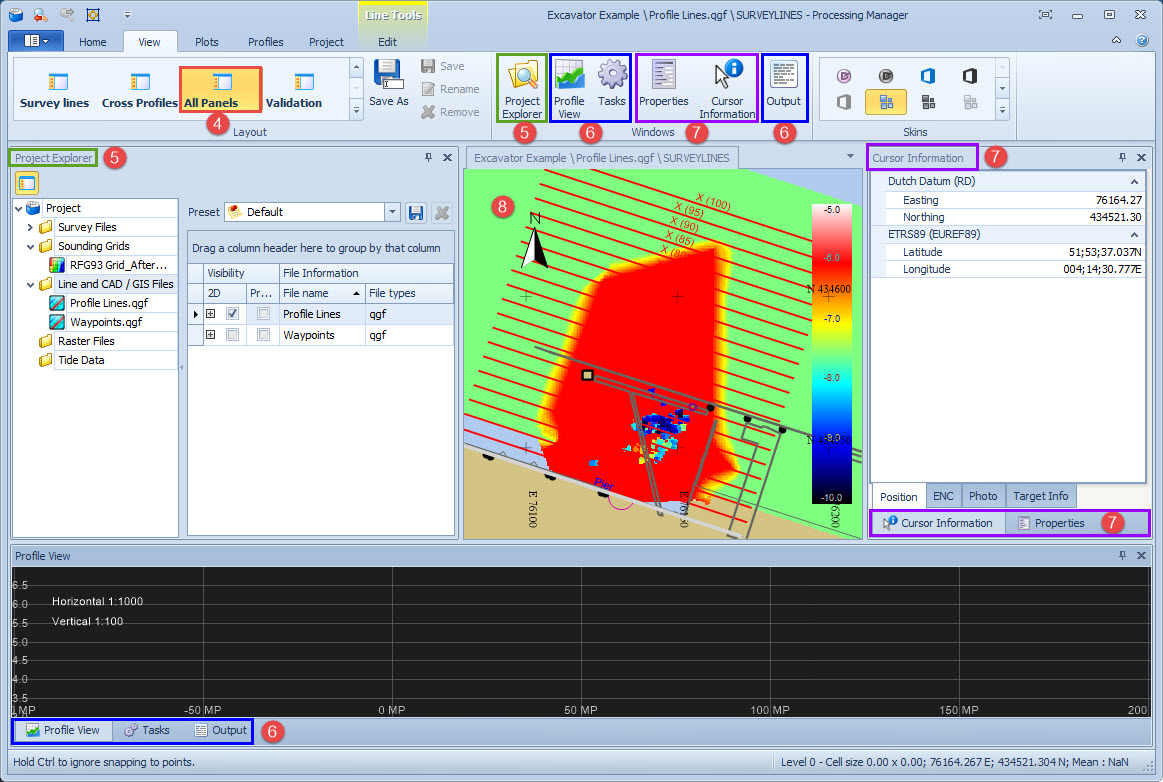Screen dimensions: 1163x782
Task: Select the Survey lines layout
Action: [55, 90]
